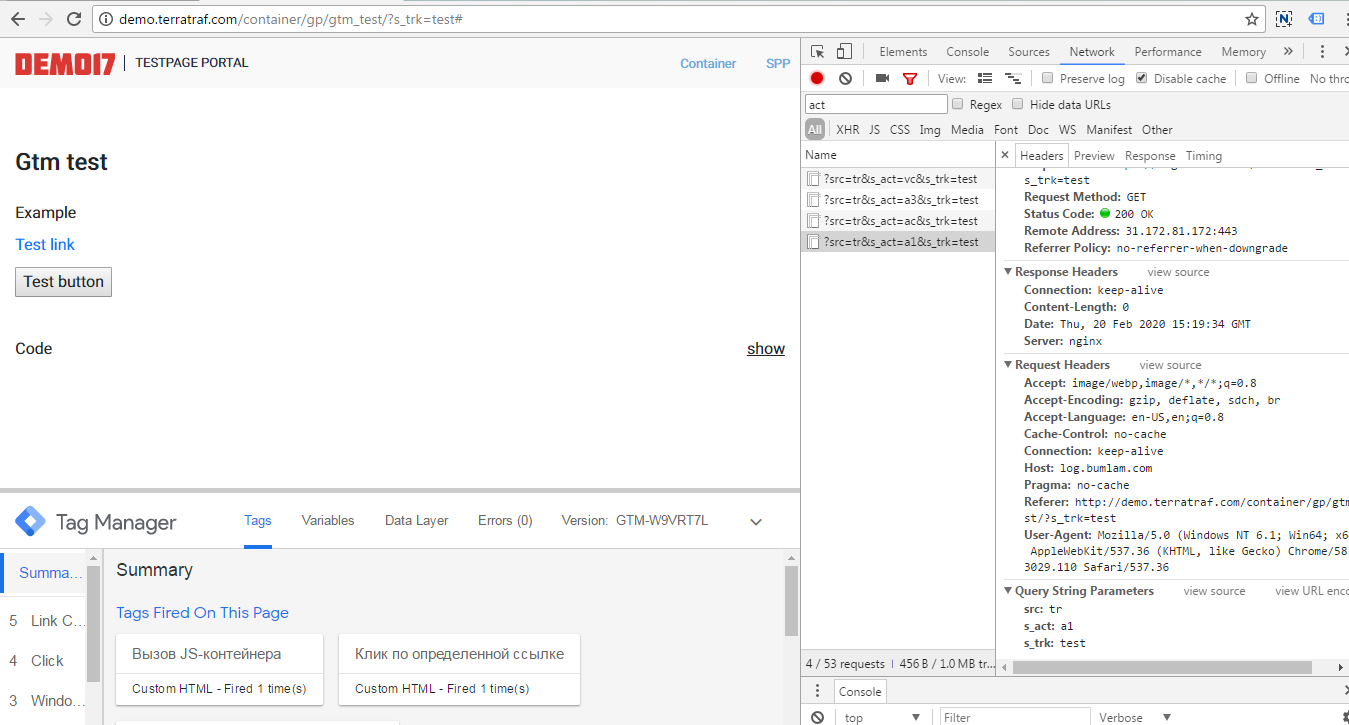This screenshot has width=1349, height=725.
Task: Toggle the red network filter icon
Action: coord(910,78)
